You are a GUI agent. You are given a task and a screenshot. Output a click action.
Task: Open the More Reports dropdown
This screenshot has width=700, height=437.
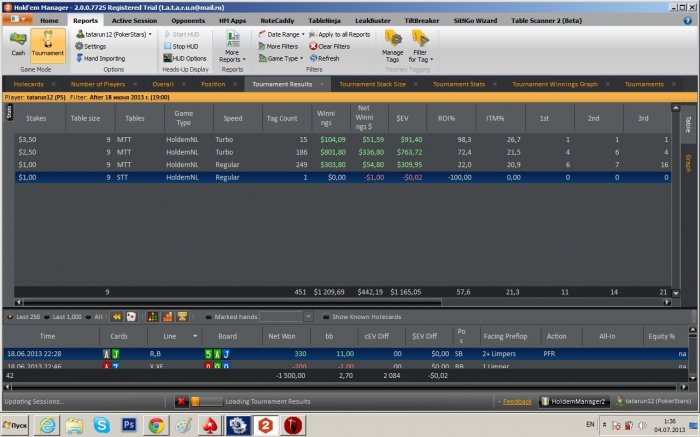(232, 46)
